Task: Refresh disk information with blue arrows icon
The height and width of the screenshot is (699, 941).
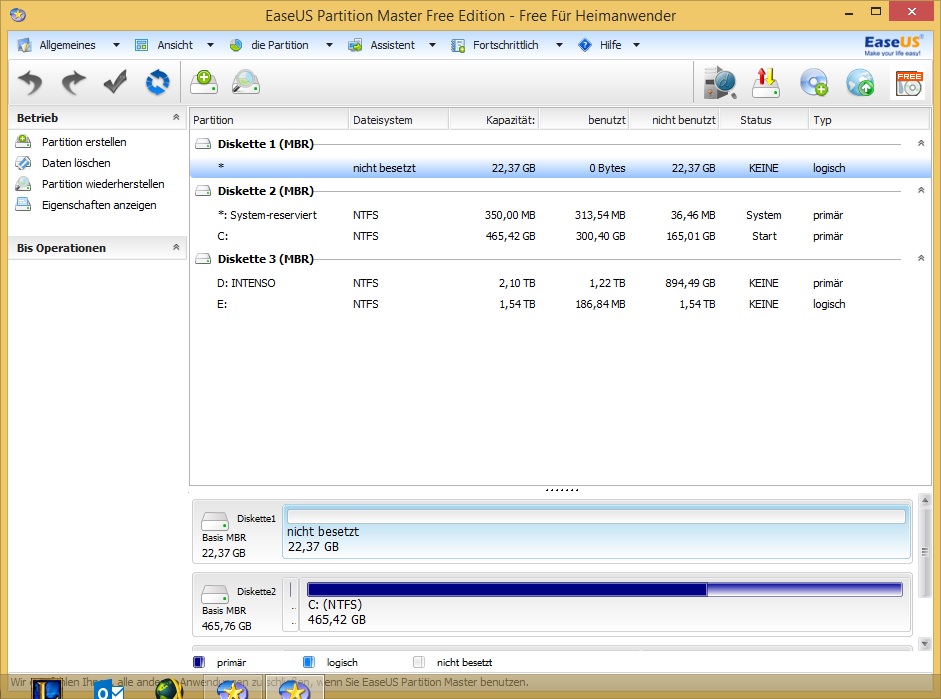Action: coord(157,82)
